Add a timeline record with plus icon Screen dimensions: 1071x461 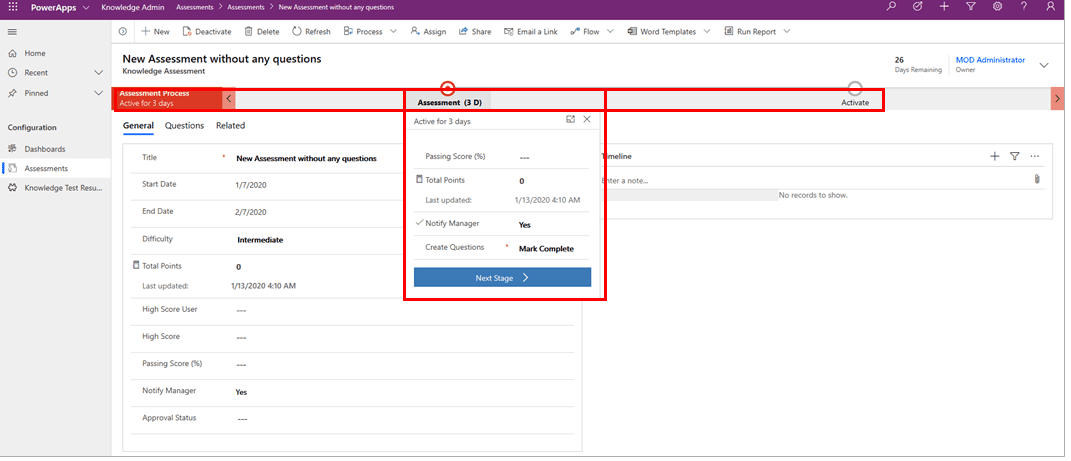(x=994, y=156)
